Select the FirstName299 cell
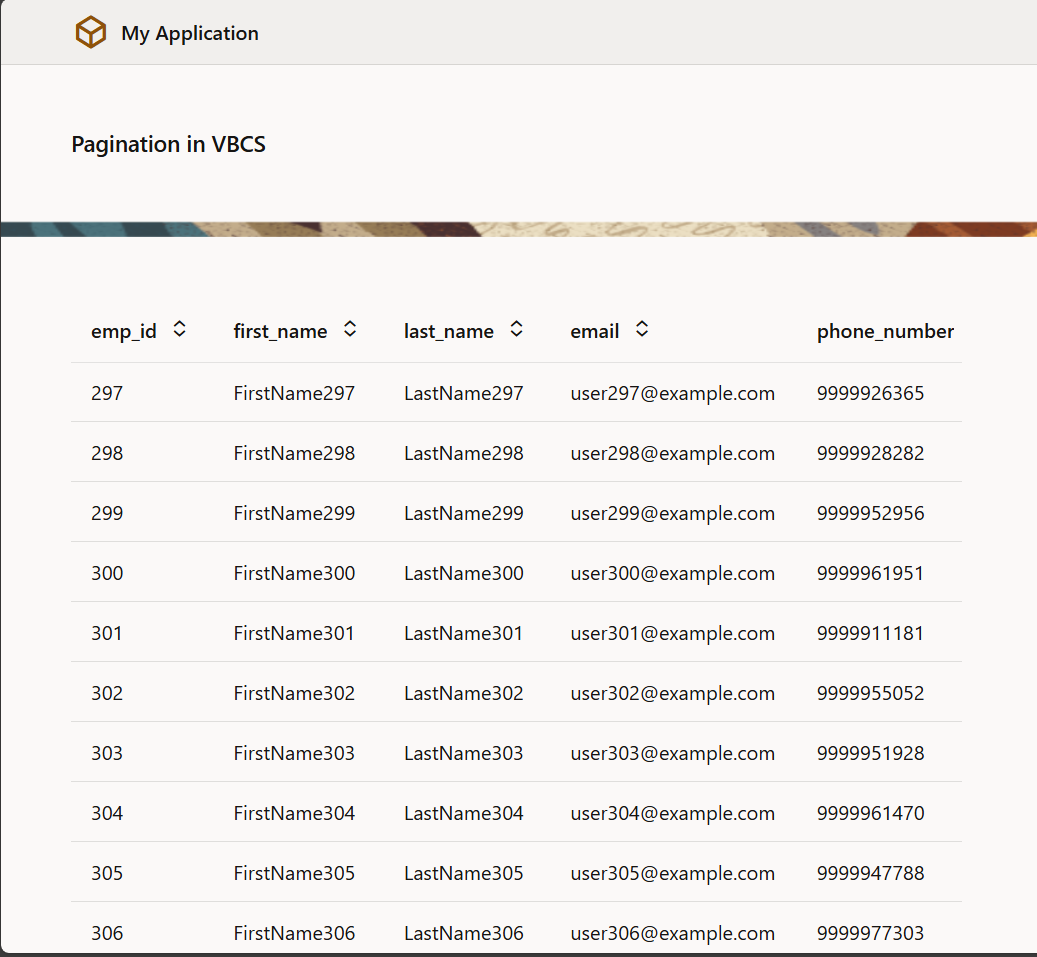This screenshot has width=1037, height=957. [294, 513]
